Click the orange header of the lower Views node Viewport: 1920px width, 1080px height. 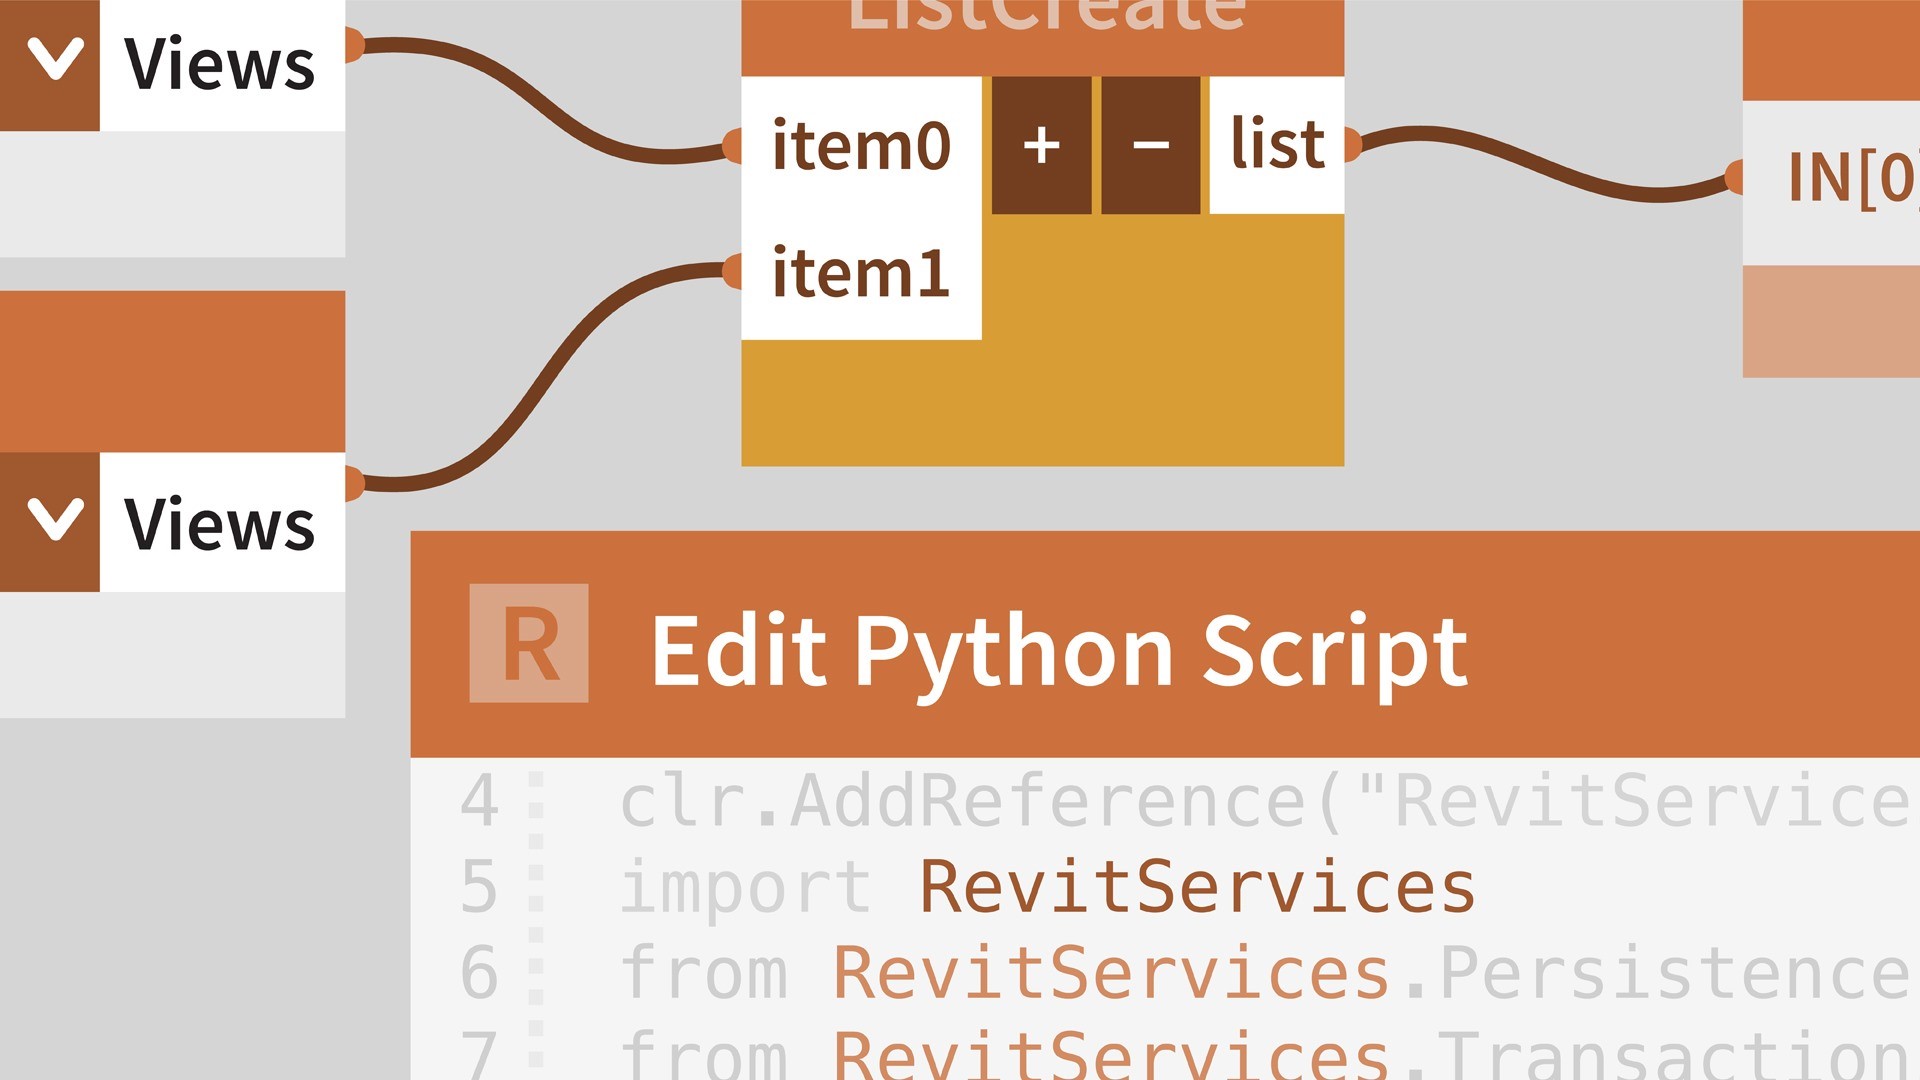[172, 372]
